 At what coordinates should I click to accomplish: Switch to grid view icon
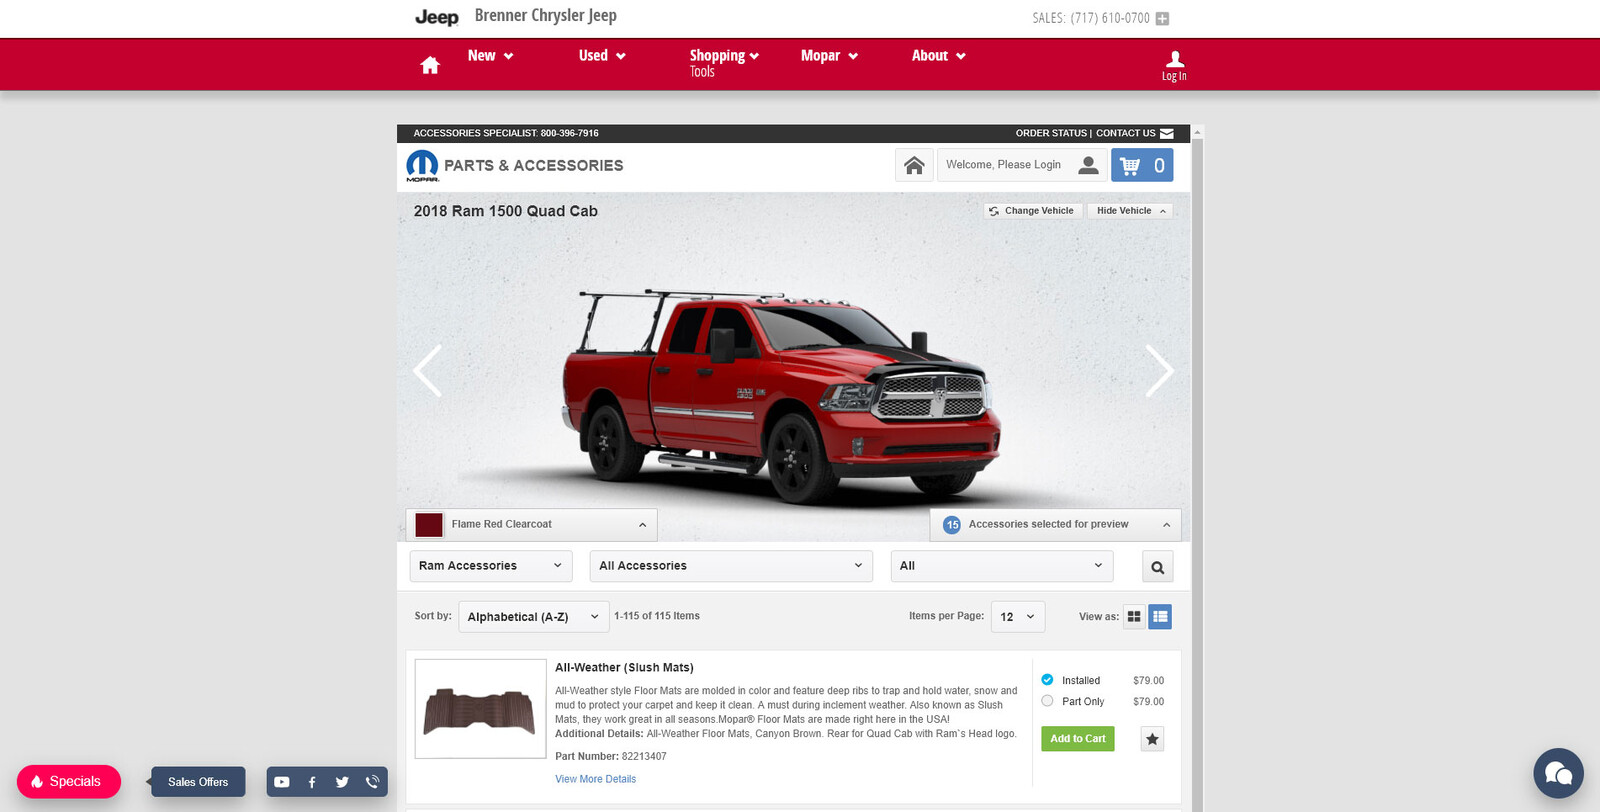pyautogui.click(x=1134, y=617)
